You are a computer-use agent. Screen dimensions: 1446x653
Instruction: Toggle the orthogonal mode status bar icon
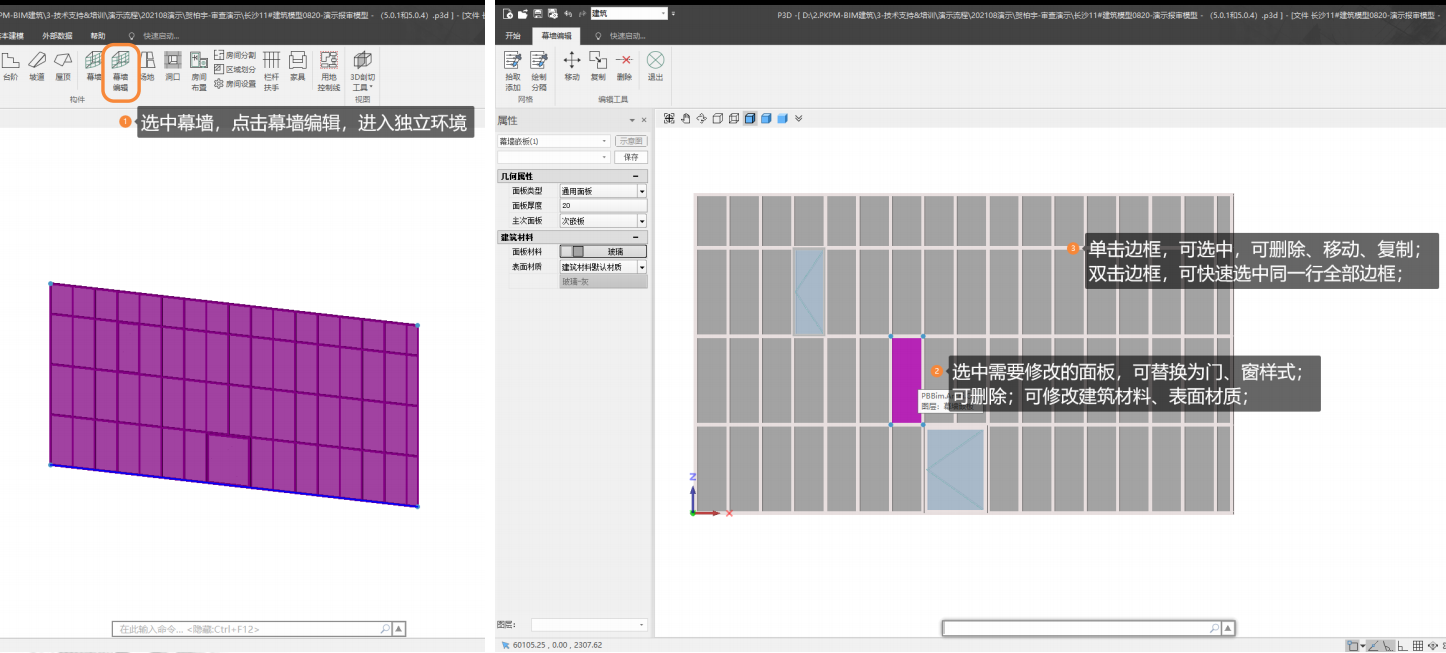pos(1402,646)
